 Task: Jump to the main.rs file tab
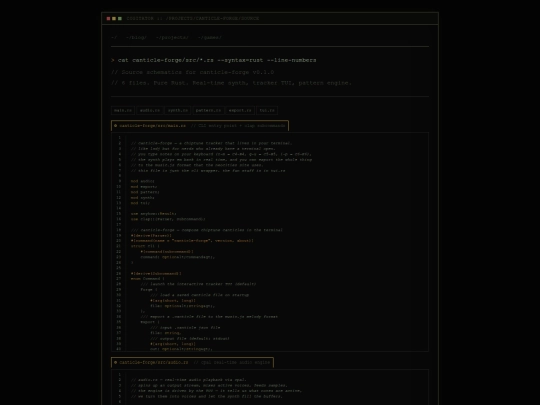[123, 111]
